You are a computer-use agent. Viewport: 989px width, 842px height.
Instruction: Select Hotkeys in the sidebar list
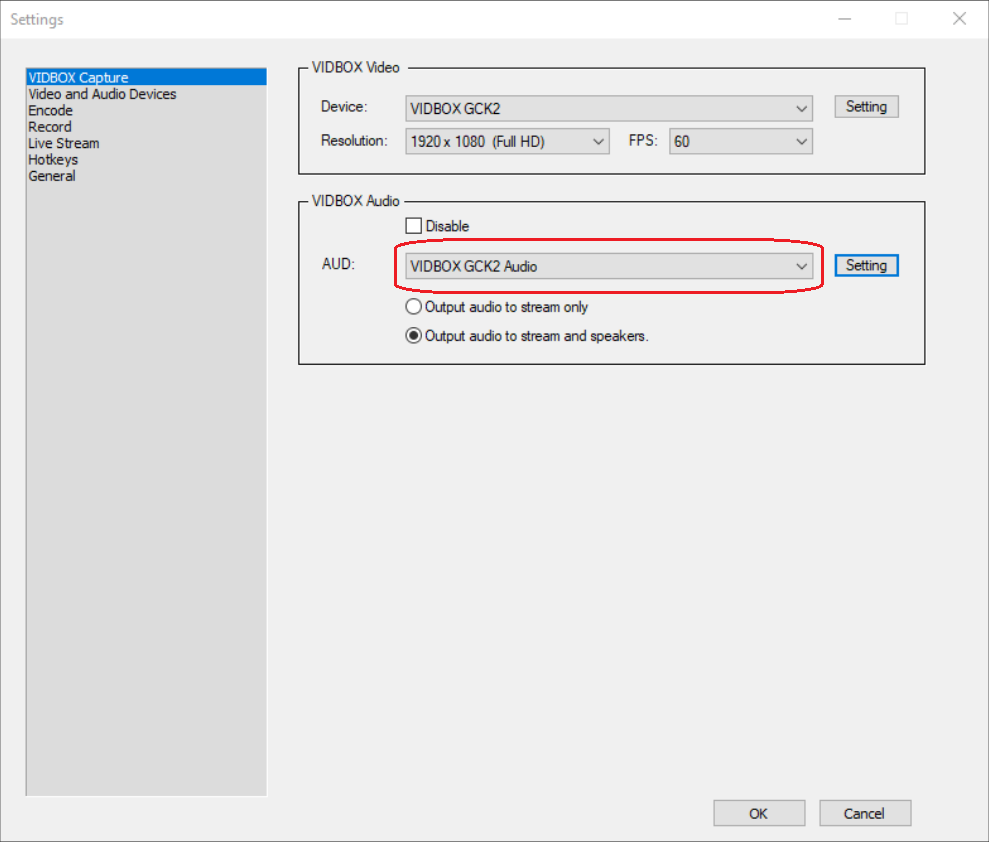[x=53, y=159]
